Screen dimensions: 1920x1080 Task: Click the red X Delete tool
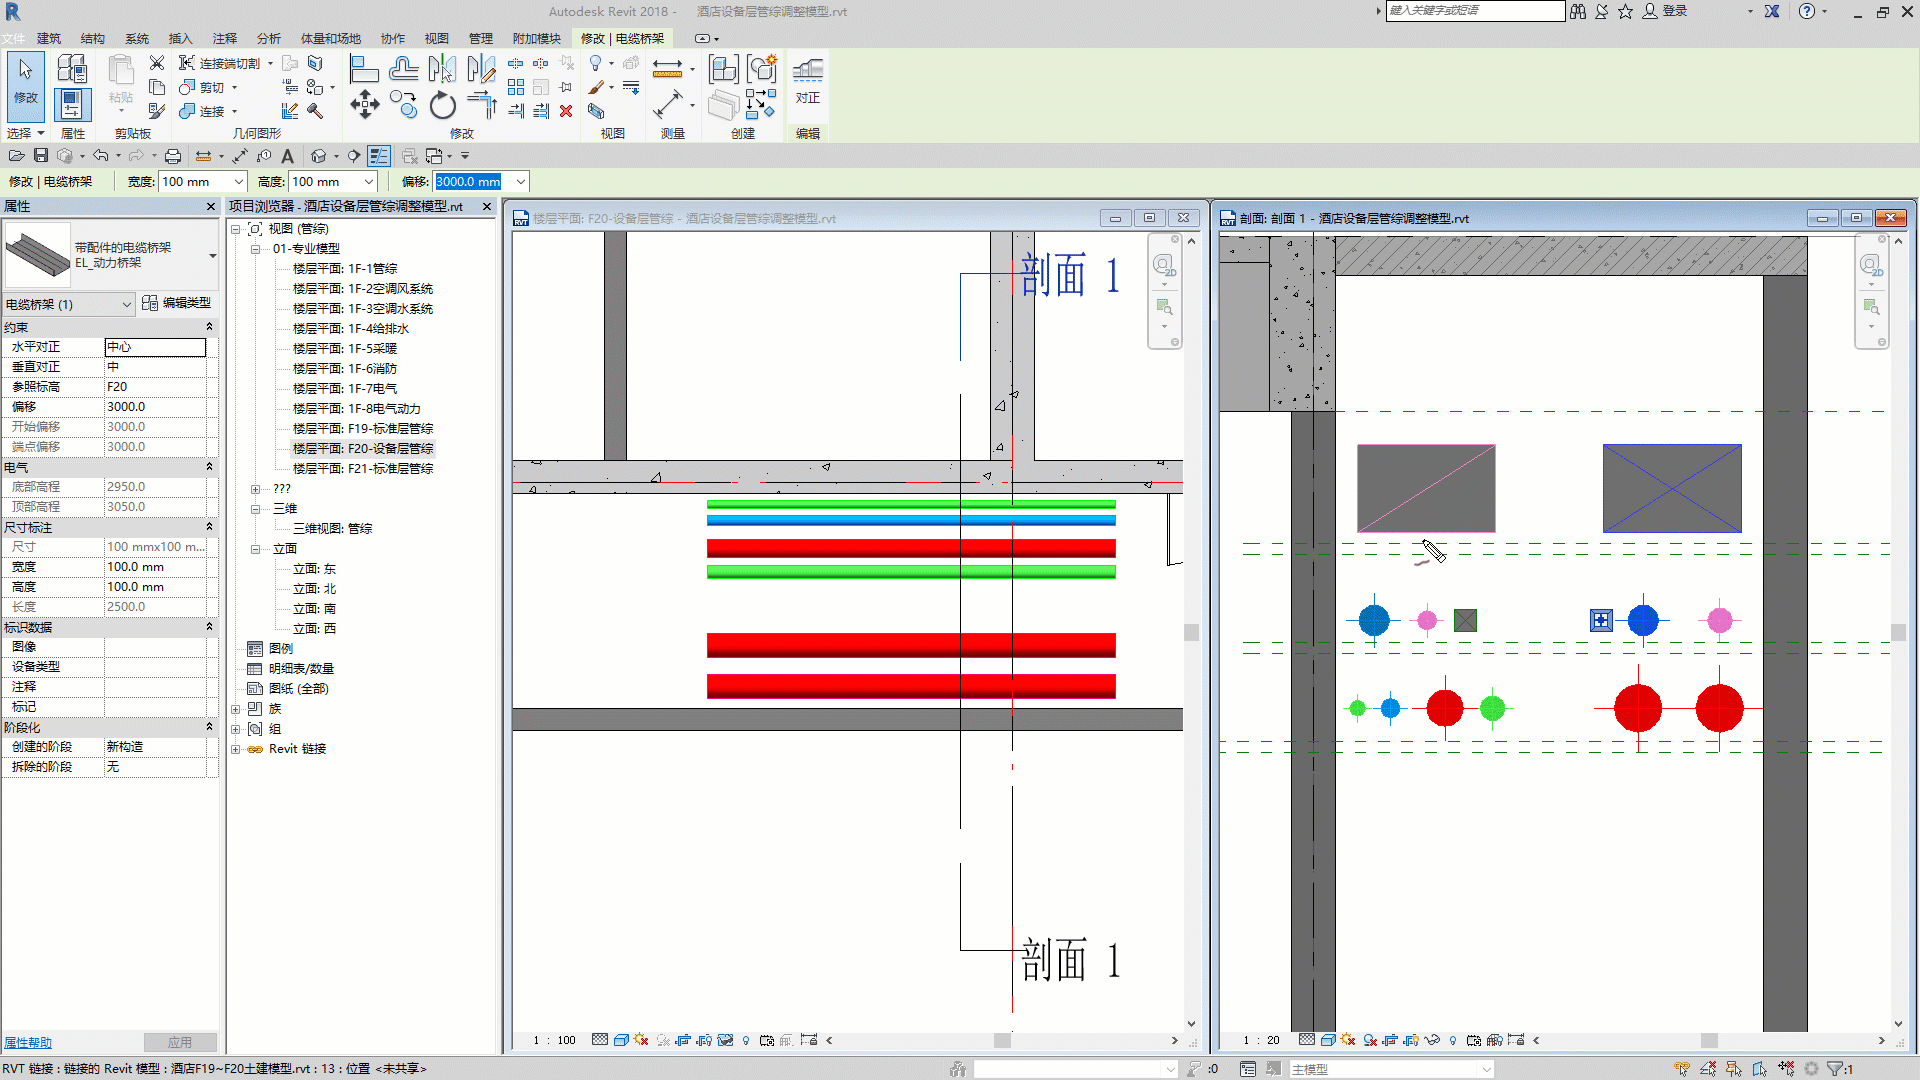(566, 111)
